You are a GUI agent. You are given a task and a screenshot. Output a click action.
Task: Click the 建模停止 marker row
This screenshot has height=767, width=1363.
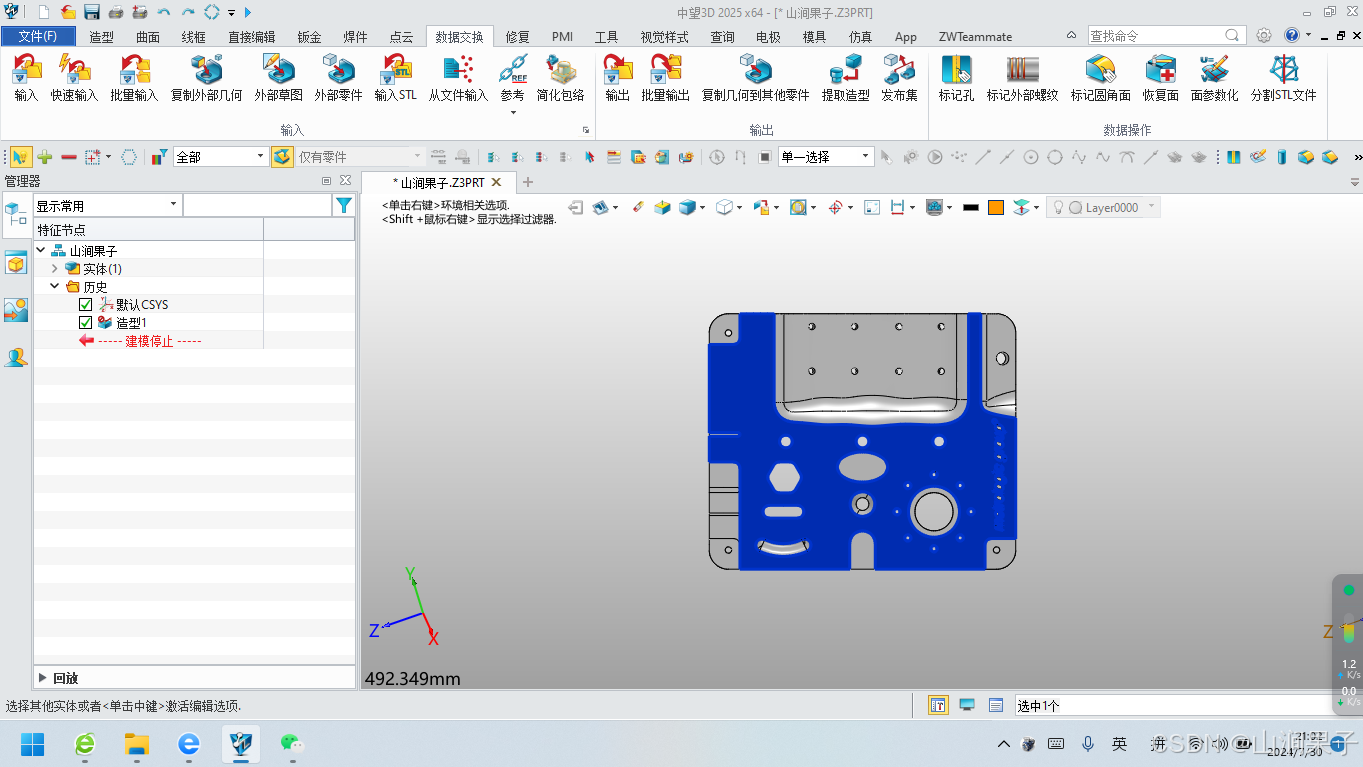tap(148, 341)
